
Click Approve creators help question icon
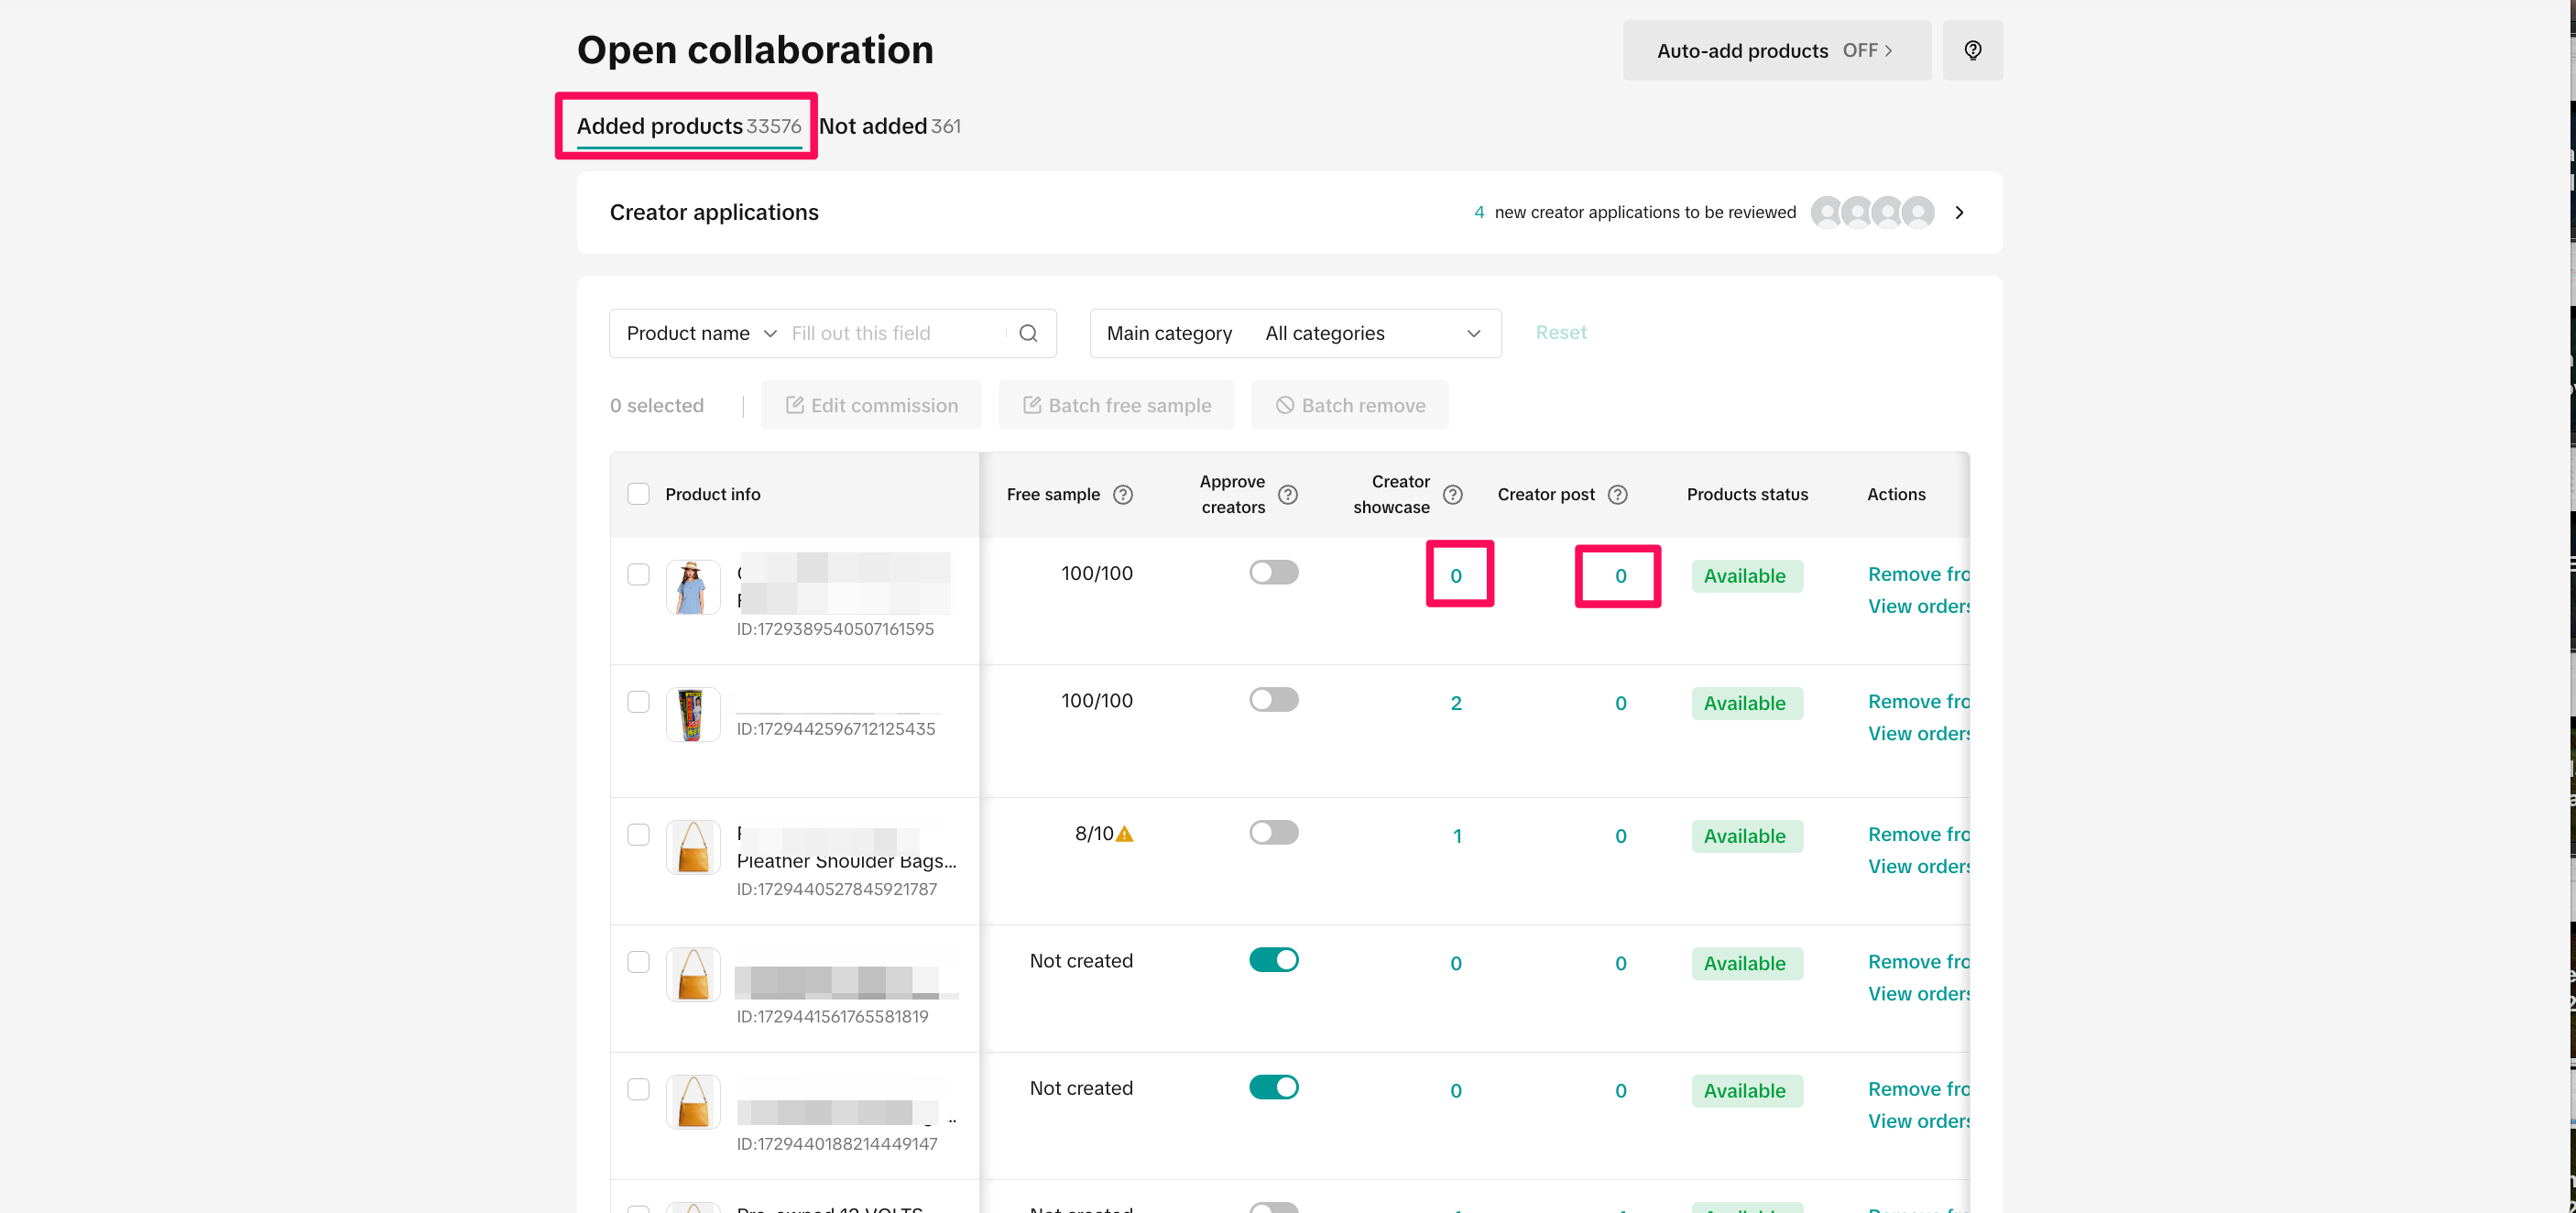coord(1288,494)
